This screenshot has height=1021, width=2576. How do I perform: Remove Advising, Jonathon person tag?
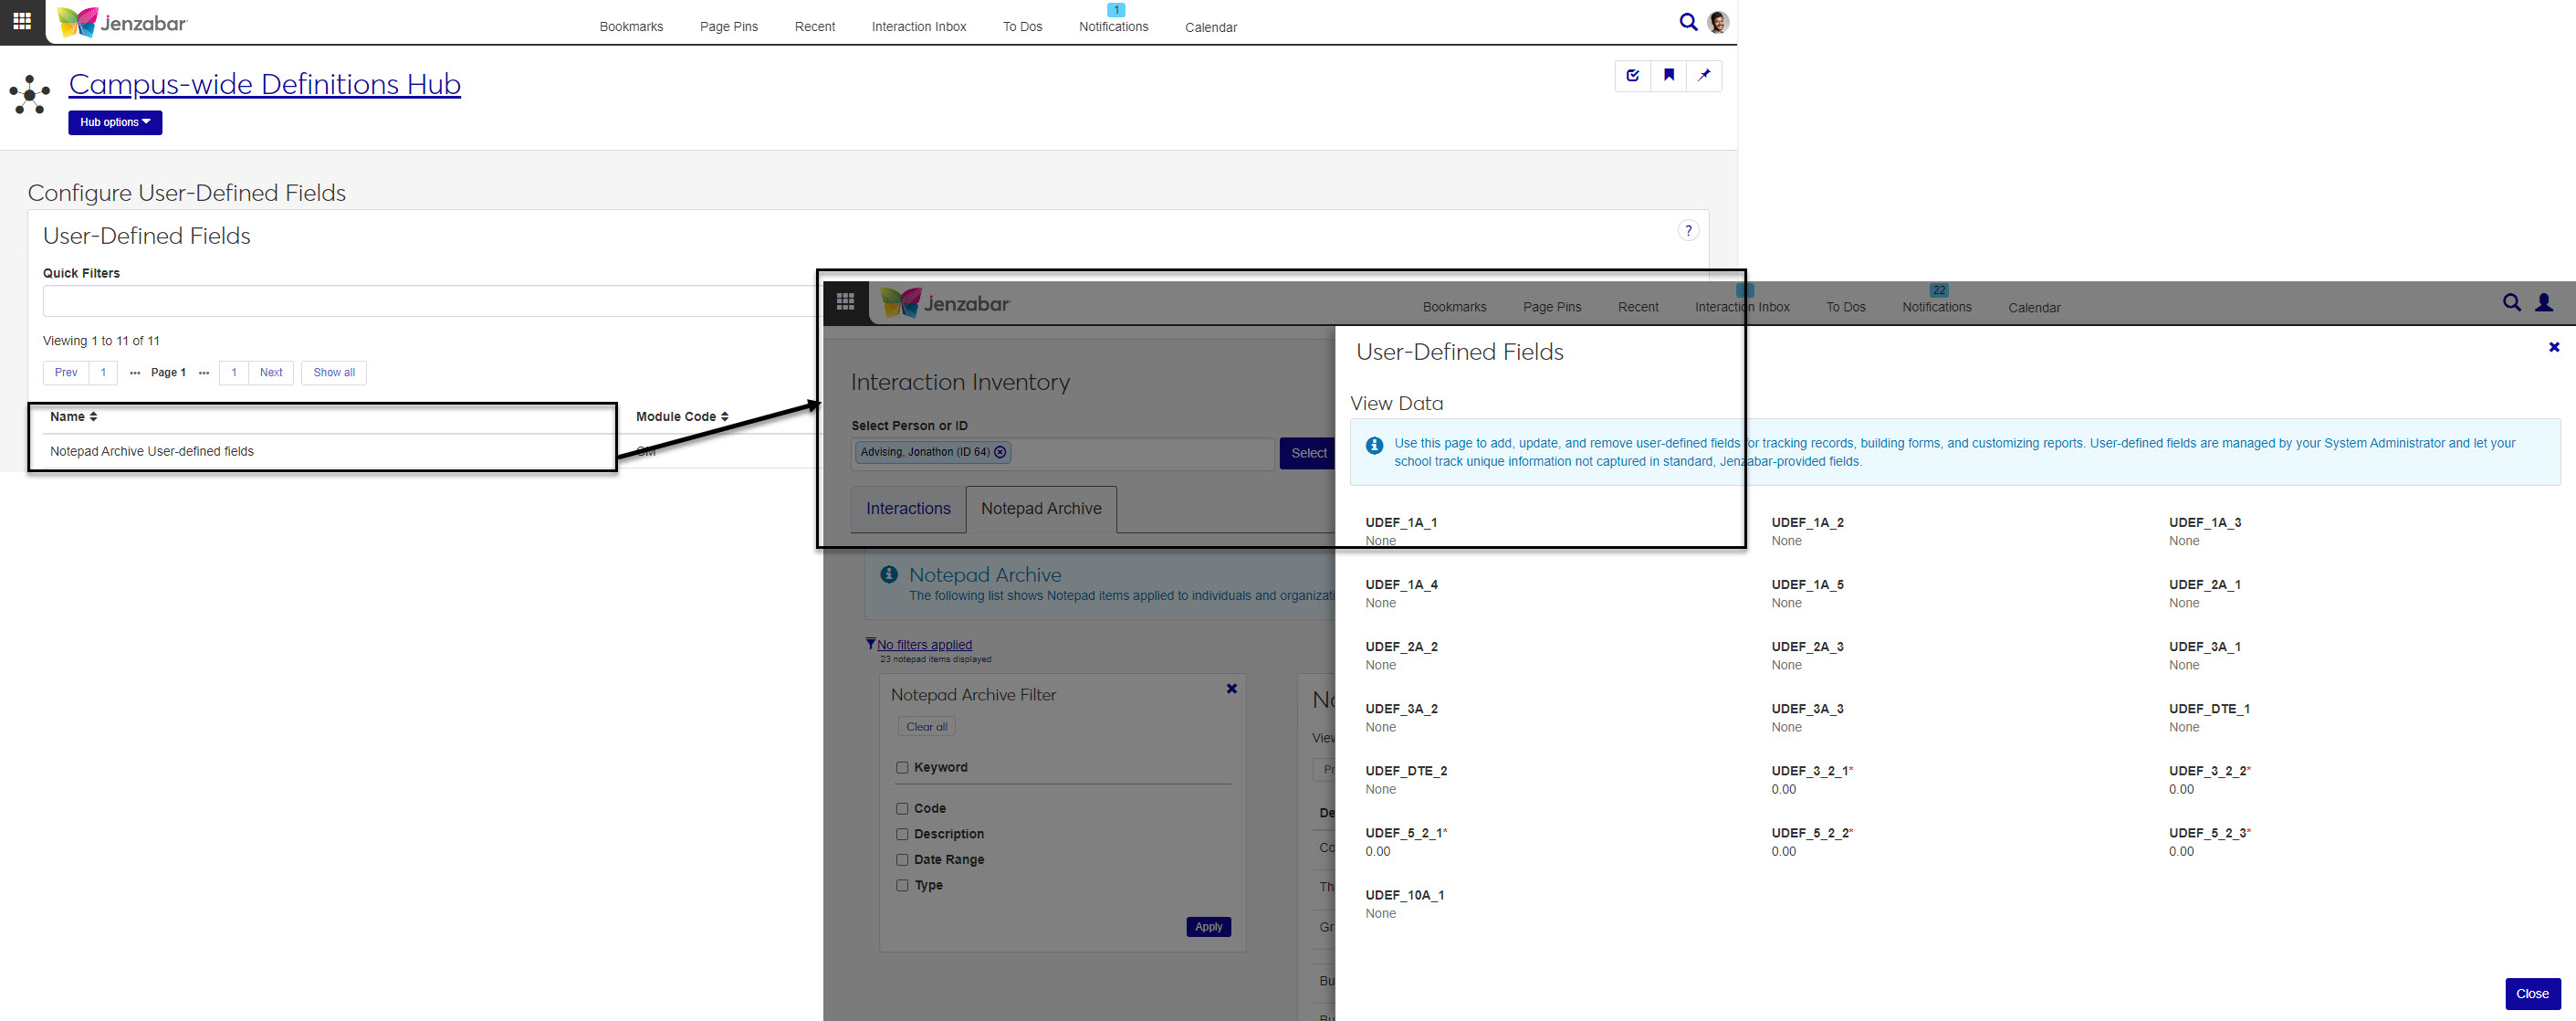[x=1000, y=452]
